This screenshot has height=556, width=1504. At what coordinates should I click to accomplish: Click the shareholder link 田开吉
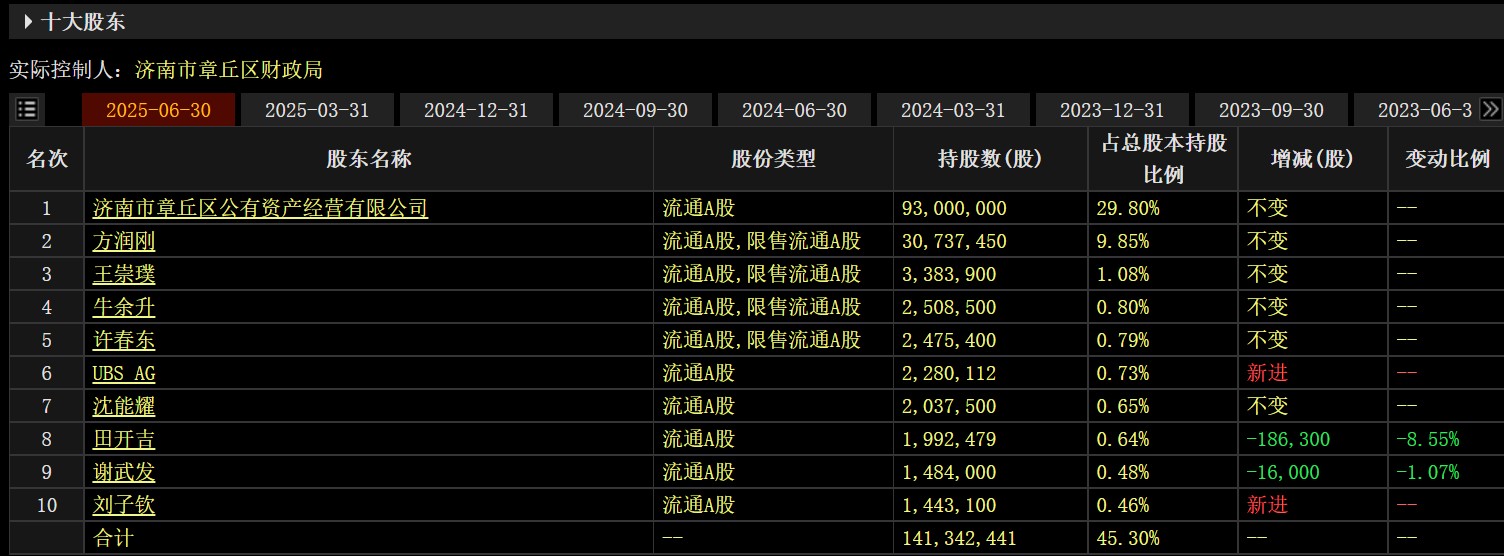click(124, 439)
